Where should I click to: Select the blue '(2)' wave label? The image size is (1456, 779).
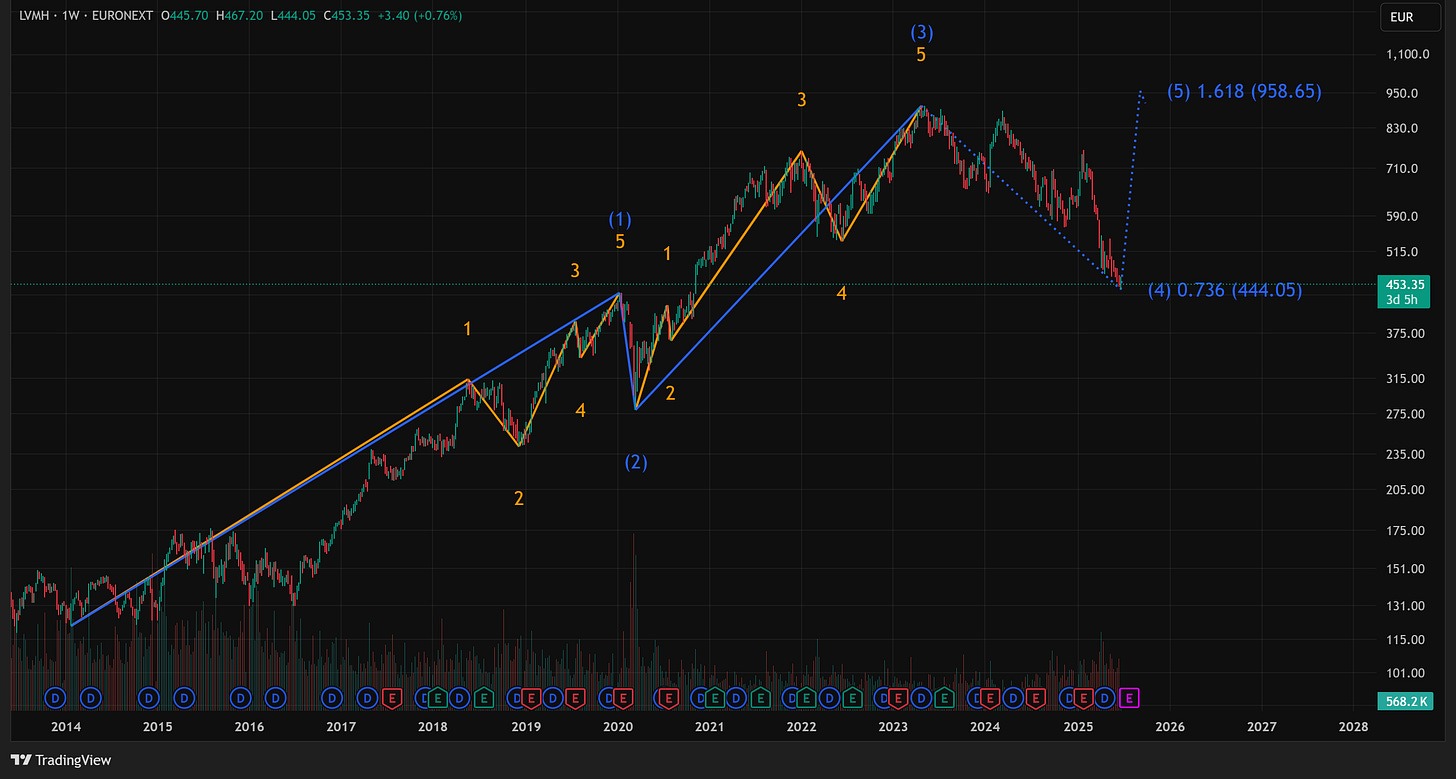tap(636, 462)
